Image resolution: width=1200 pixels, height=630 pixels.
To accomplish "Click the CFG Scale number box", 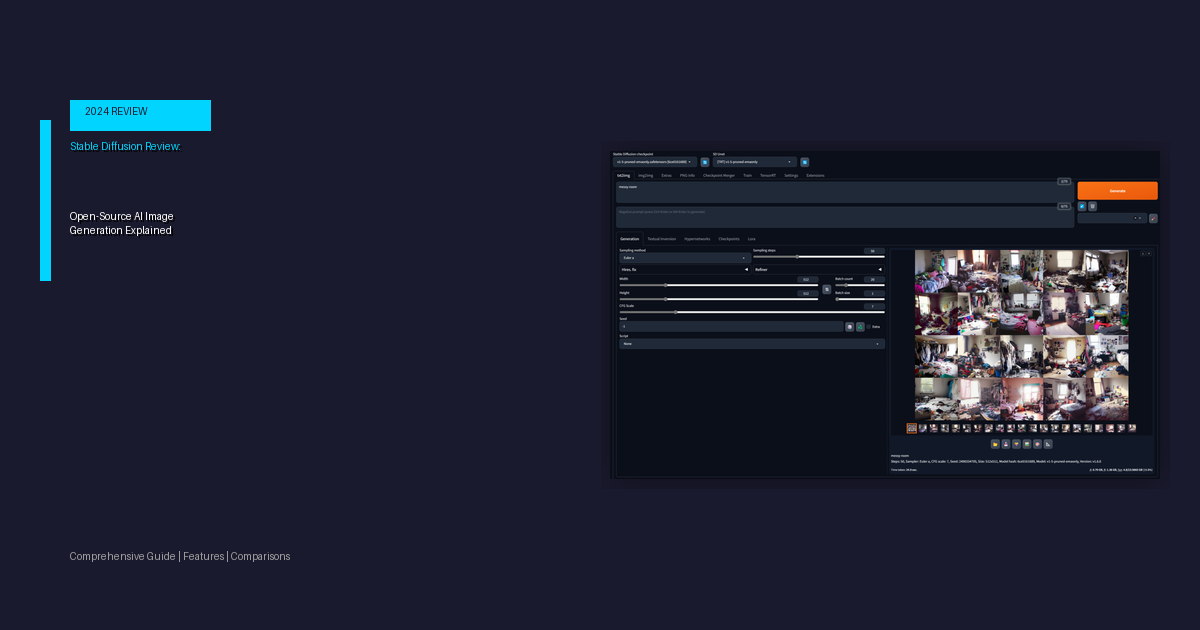I will [874, 306].
